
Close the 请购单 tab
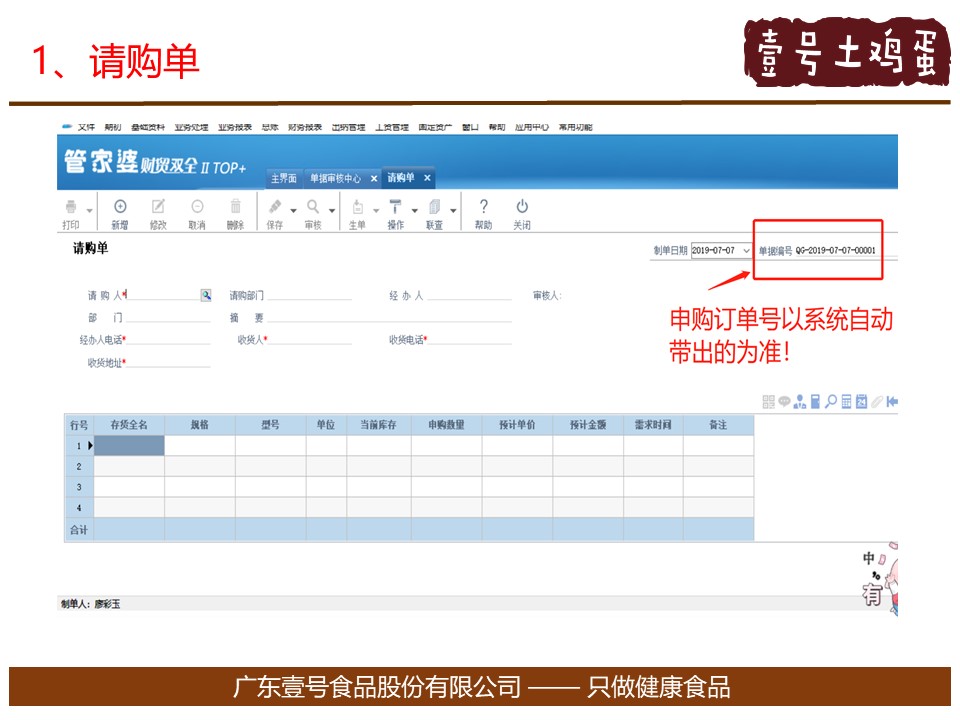(x=427, y=178)
